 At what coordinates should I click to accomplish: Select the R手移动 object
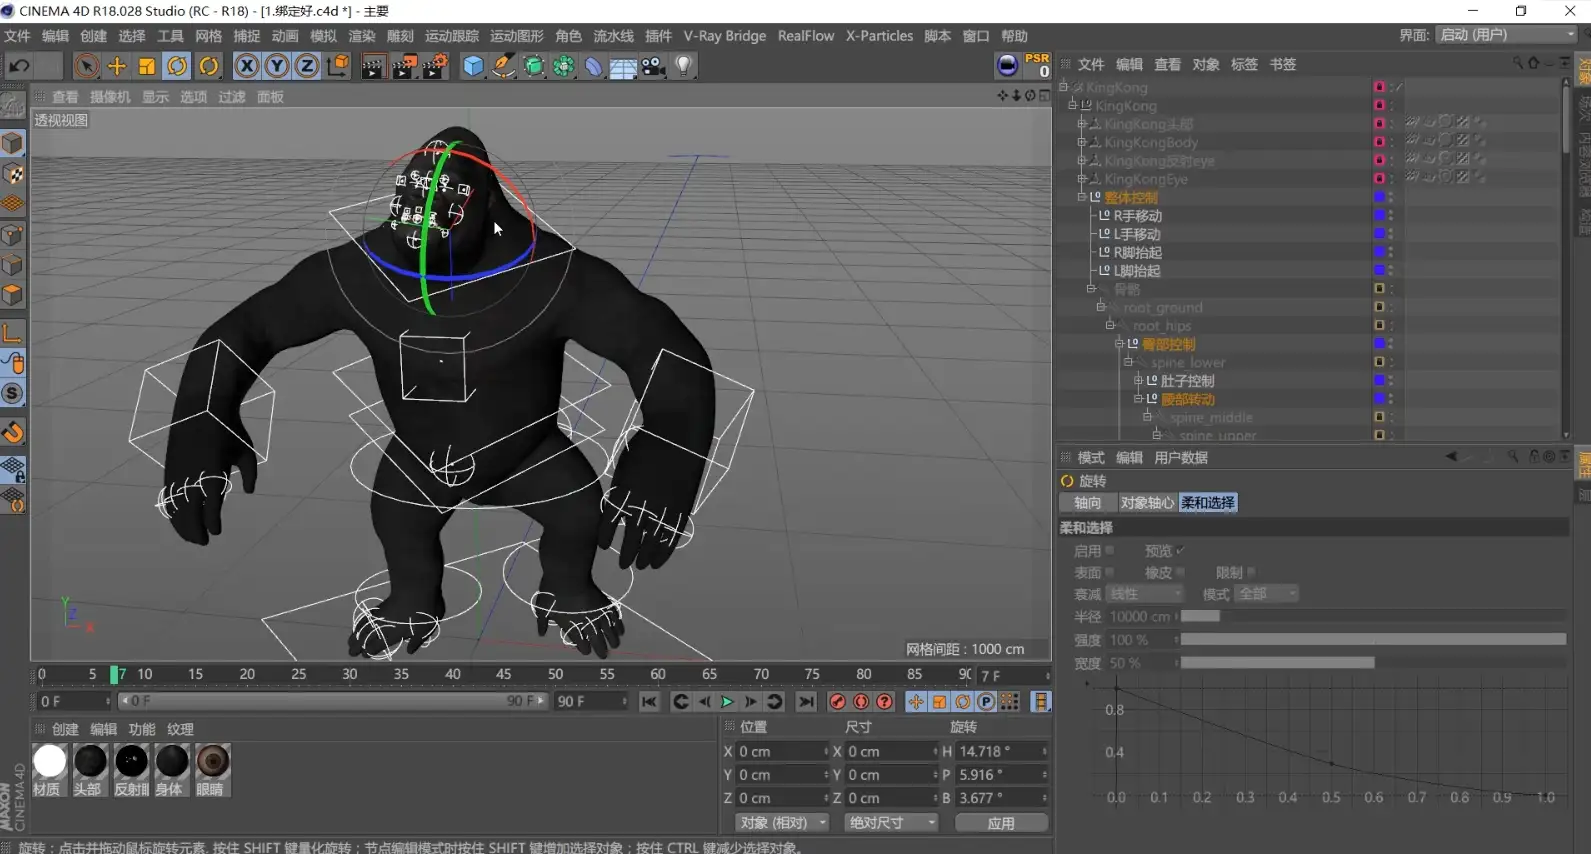pos(1138,216)
